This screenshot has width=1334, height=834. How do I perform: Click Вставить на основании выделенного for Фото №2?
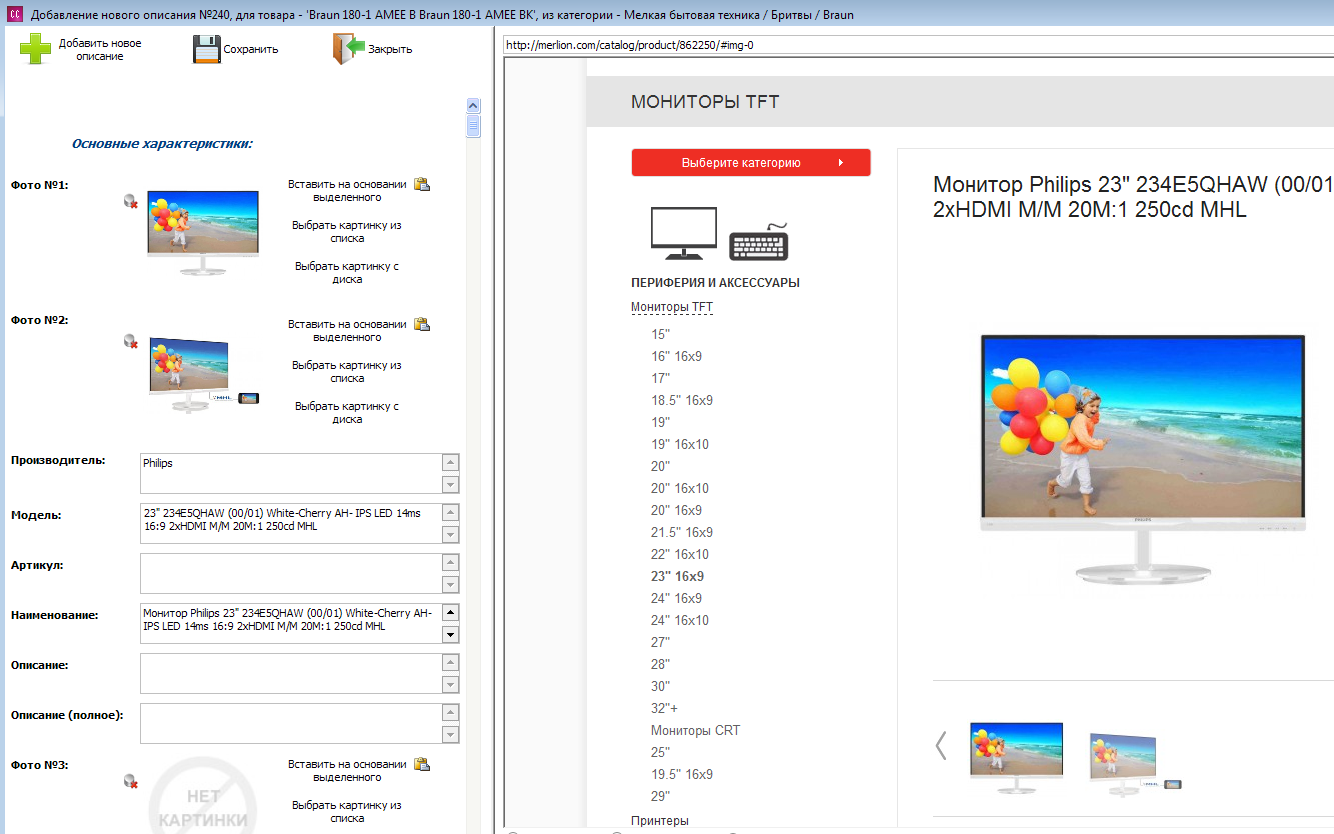[347, 330]
